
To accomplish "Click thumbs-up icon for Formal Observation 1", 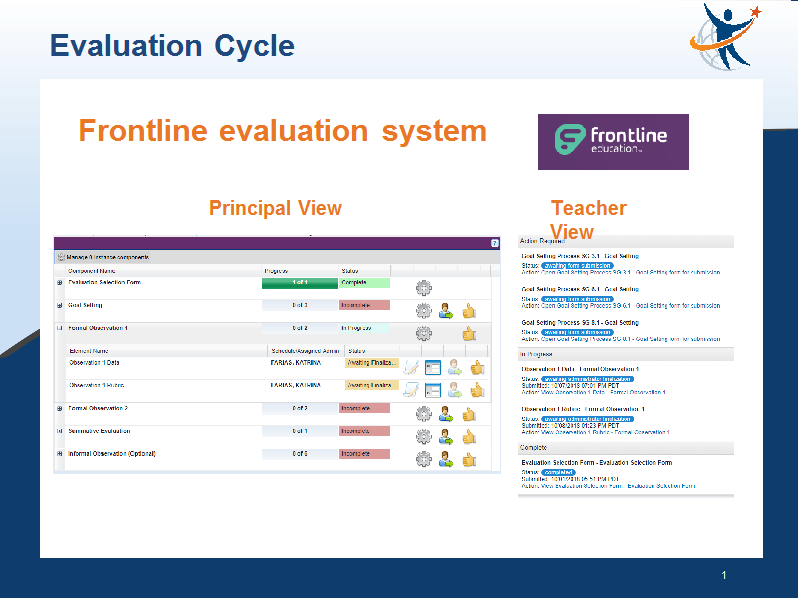I will click(x=469, y=334).
